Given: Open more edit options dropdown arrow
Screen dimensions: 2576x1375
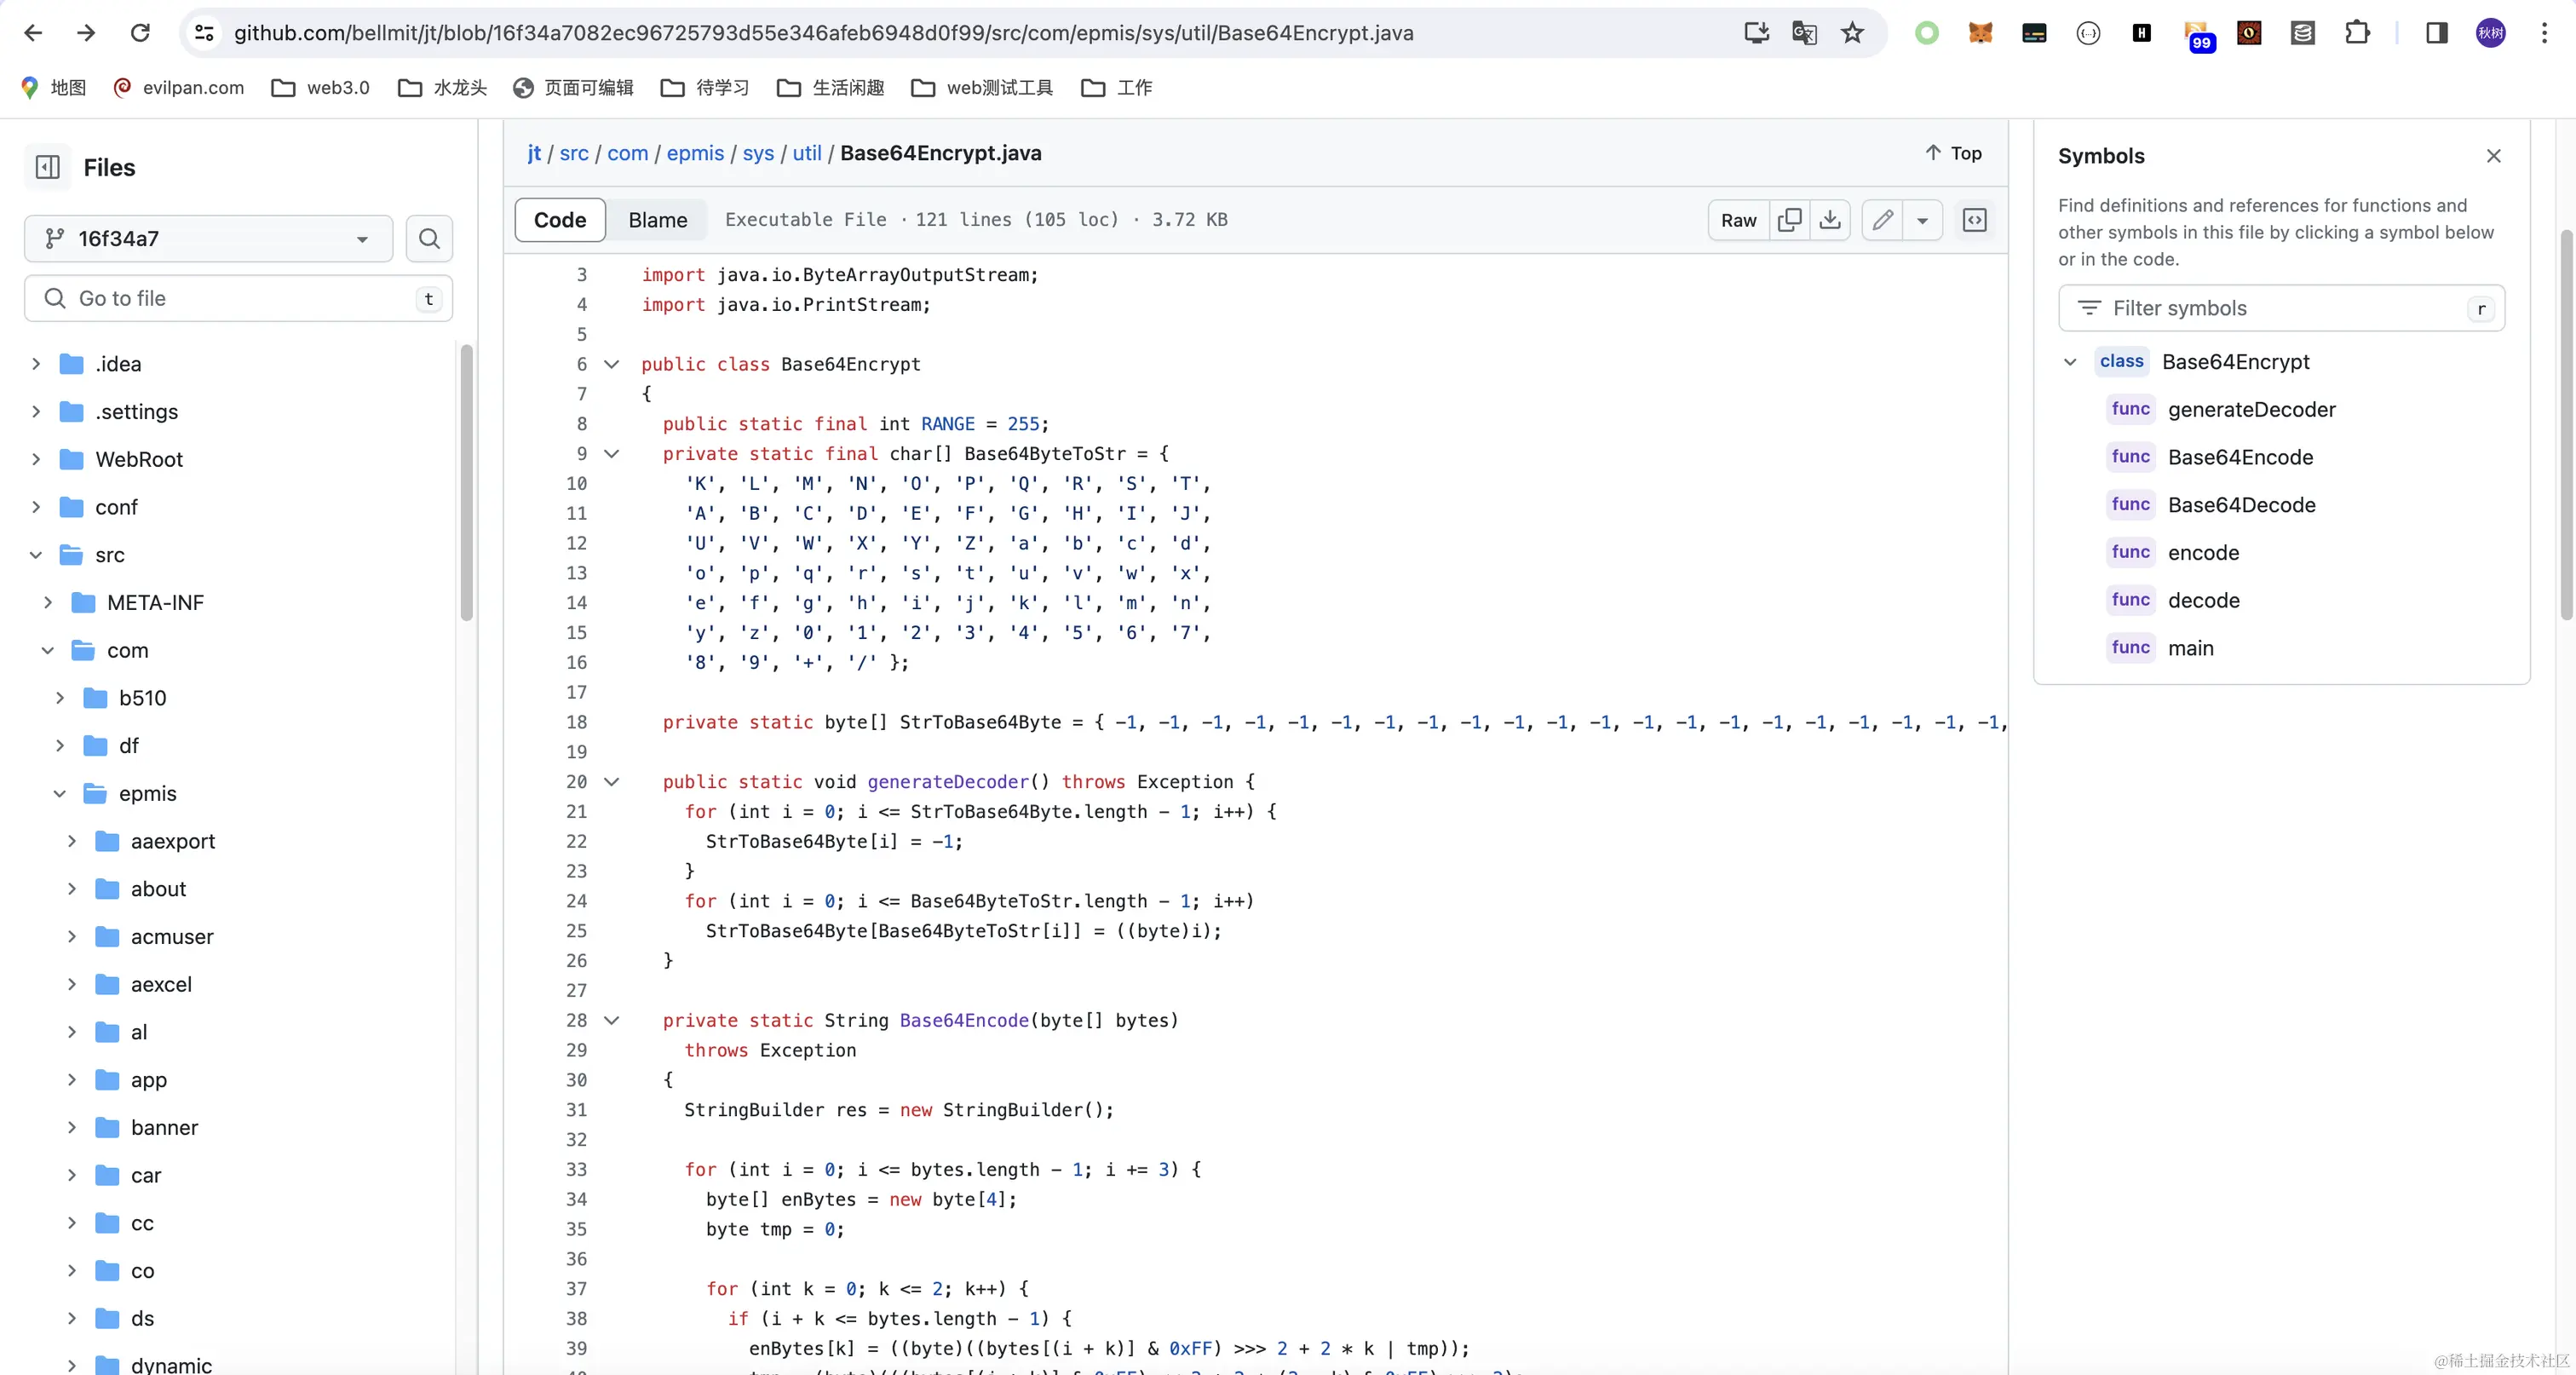Looking at the screenshot, I should pos(1922,219).
